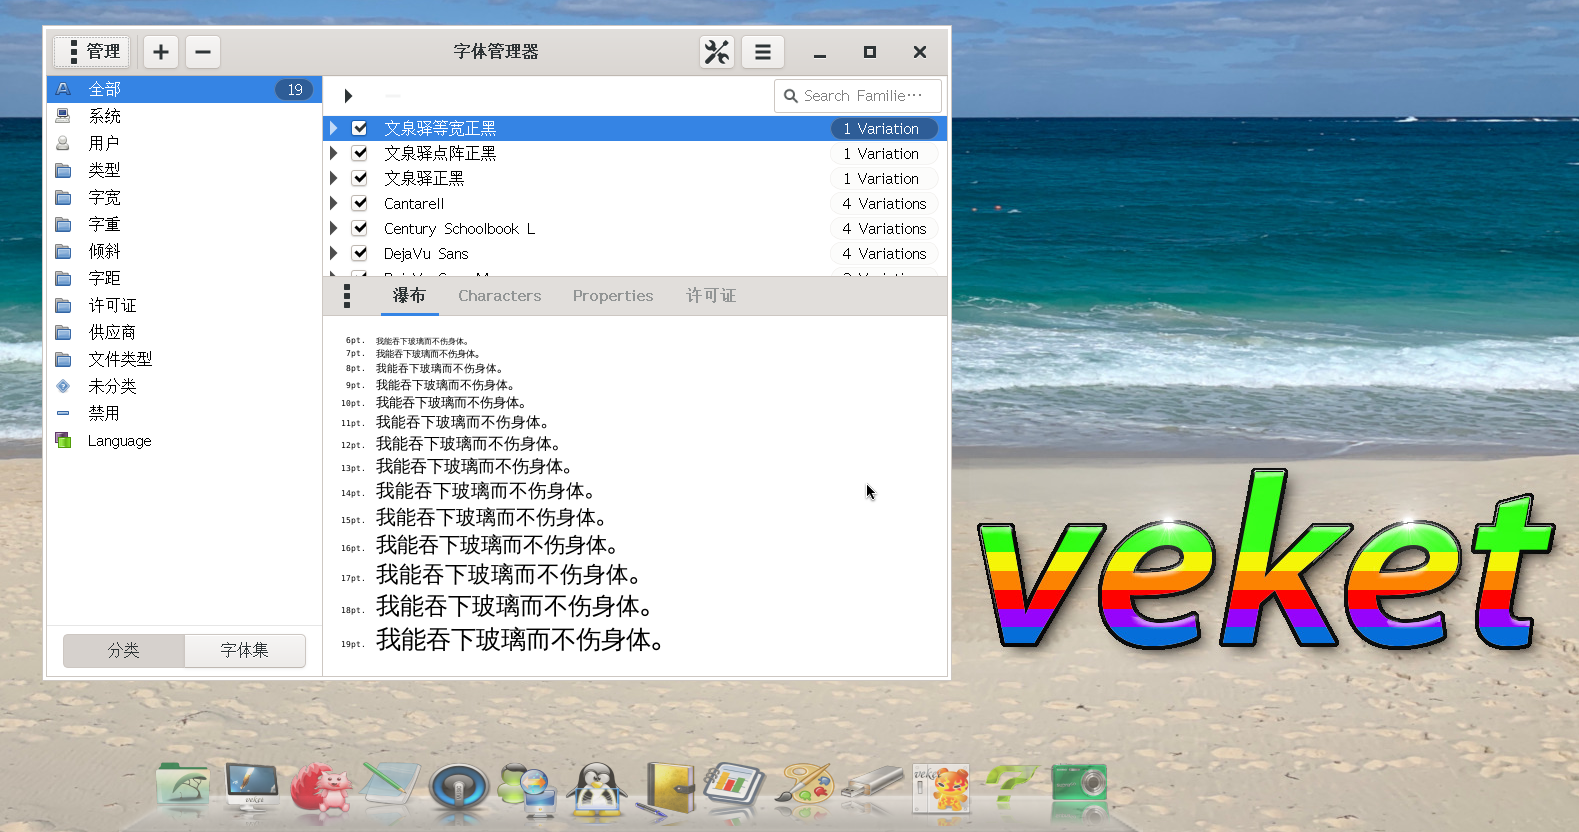Open the 字宽 folder icon
The image size is (1579, 832).
click(63, 197)
